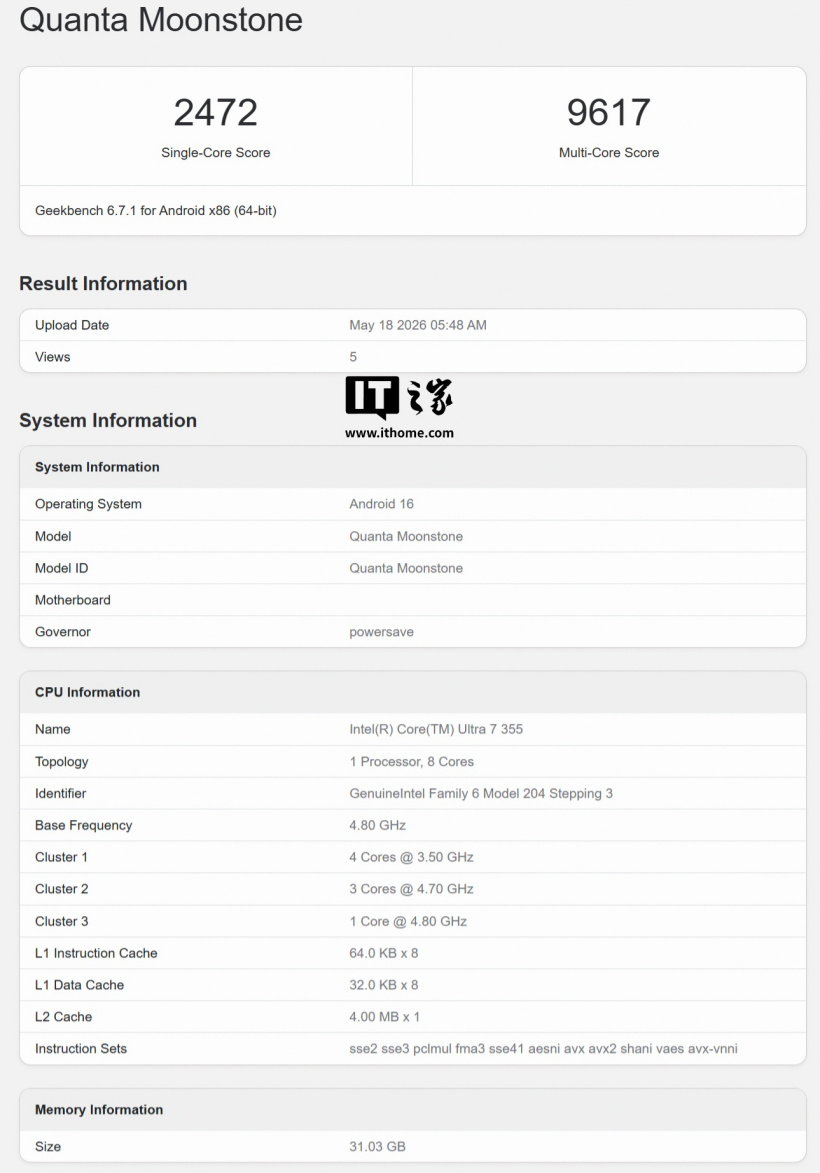Click the Model ID label

61,568
